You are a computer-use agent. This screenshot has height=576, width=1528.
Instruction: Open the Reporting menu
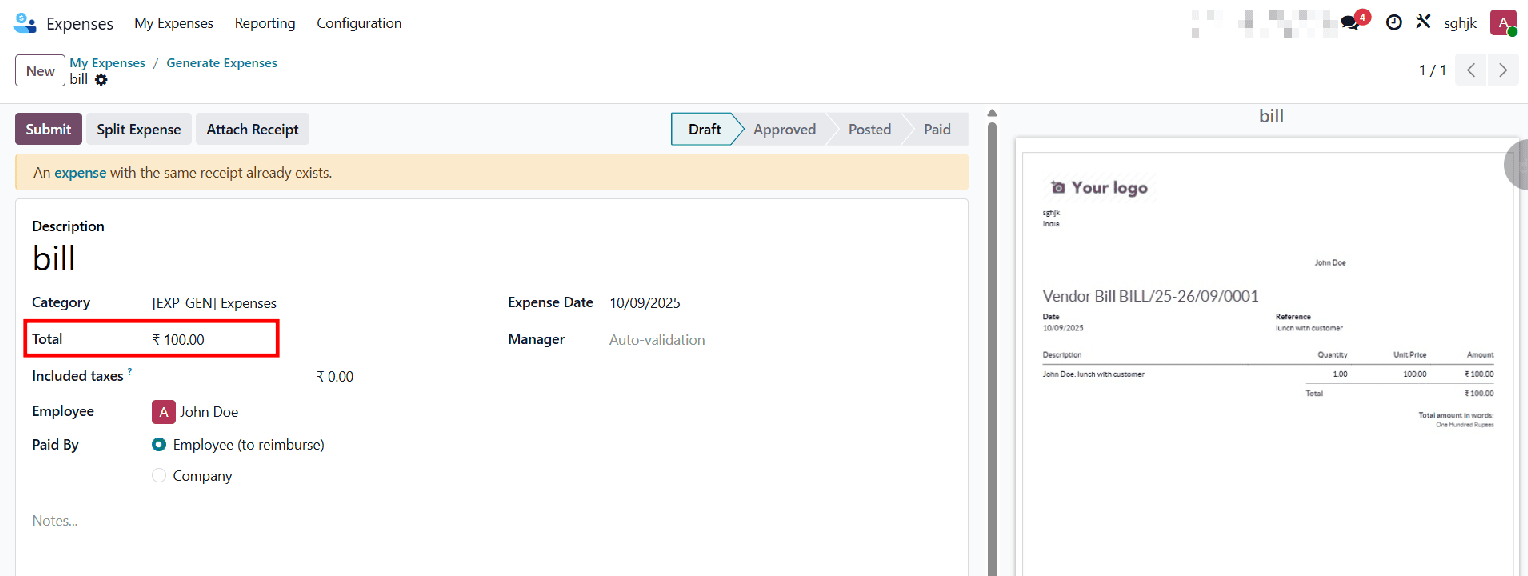[x=264, y=22]
